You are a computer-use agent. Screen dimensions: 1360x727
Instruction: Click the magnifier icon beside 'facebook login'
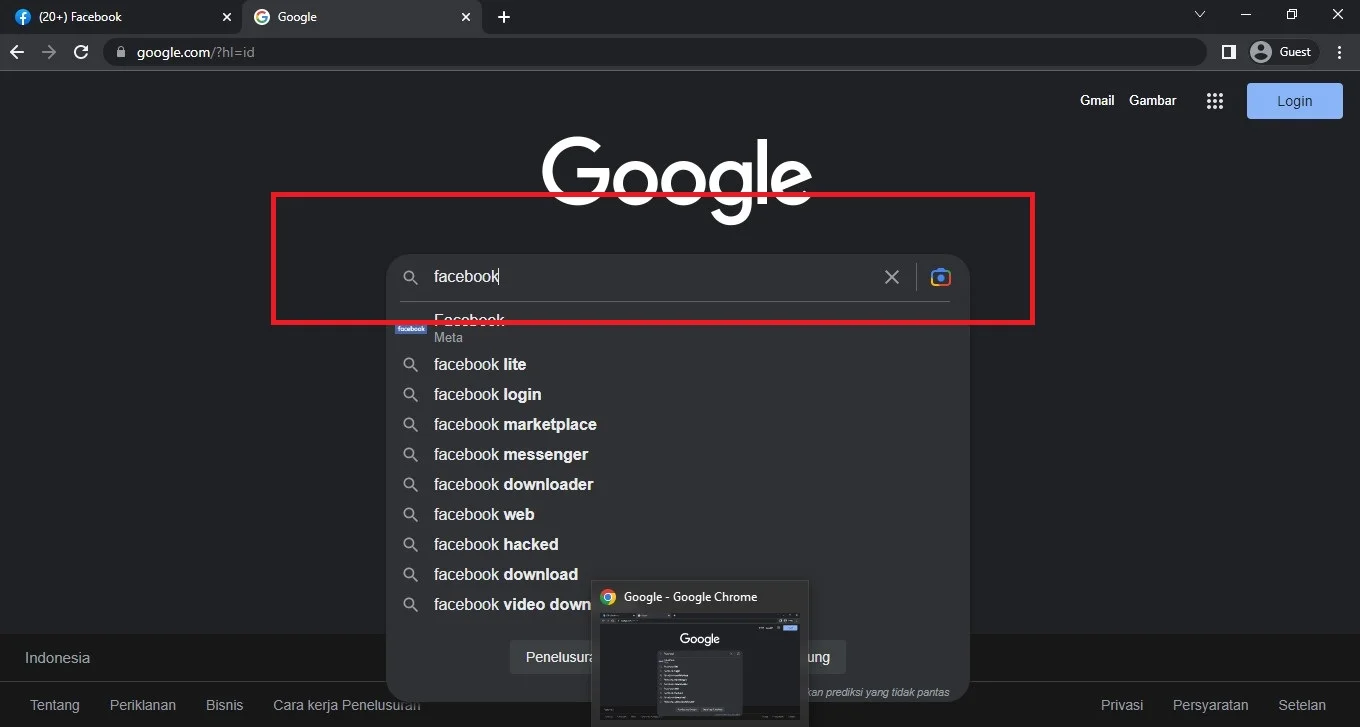click(410, 395)
